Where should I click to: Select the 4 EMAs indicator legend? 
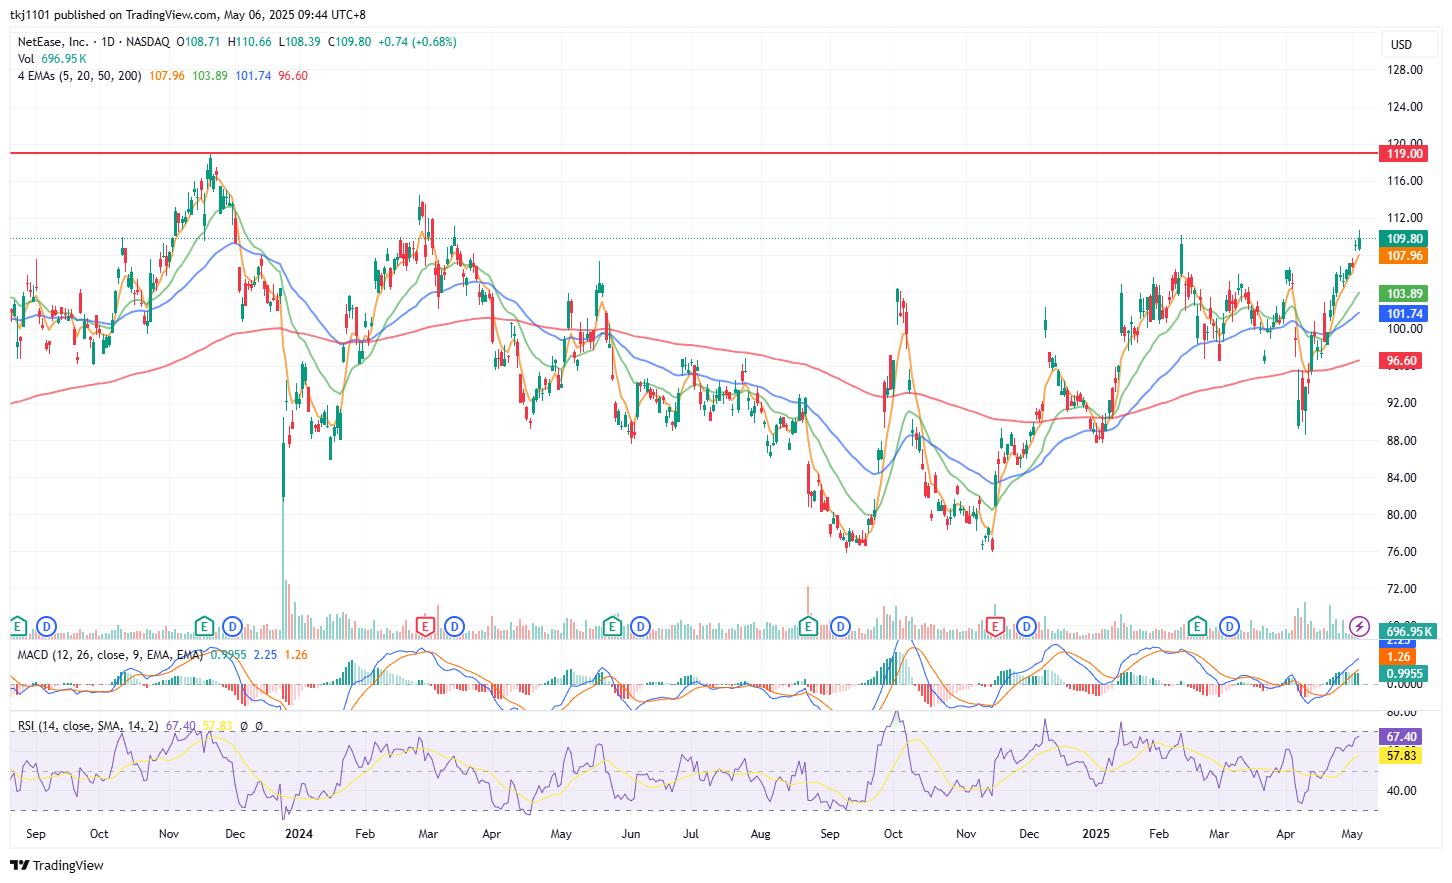(x=79, y=76)
